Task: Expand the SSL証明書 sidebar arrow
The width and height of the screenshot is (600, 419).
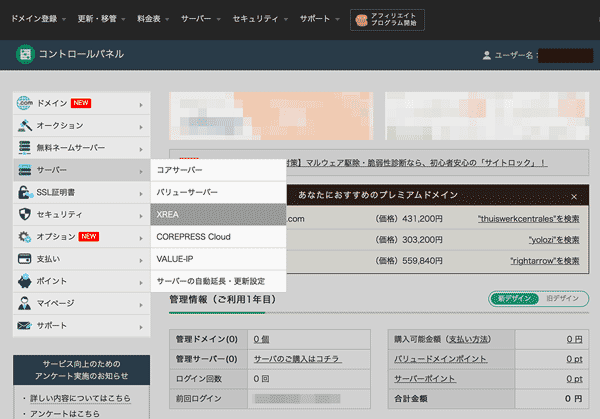Action: tap(141, 194)
